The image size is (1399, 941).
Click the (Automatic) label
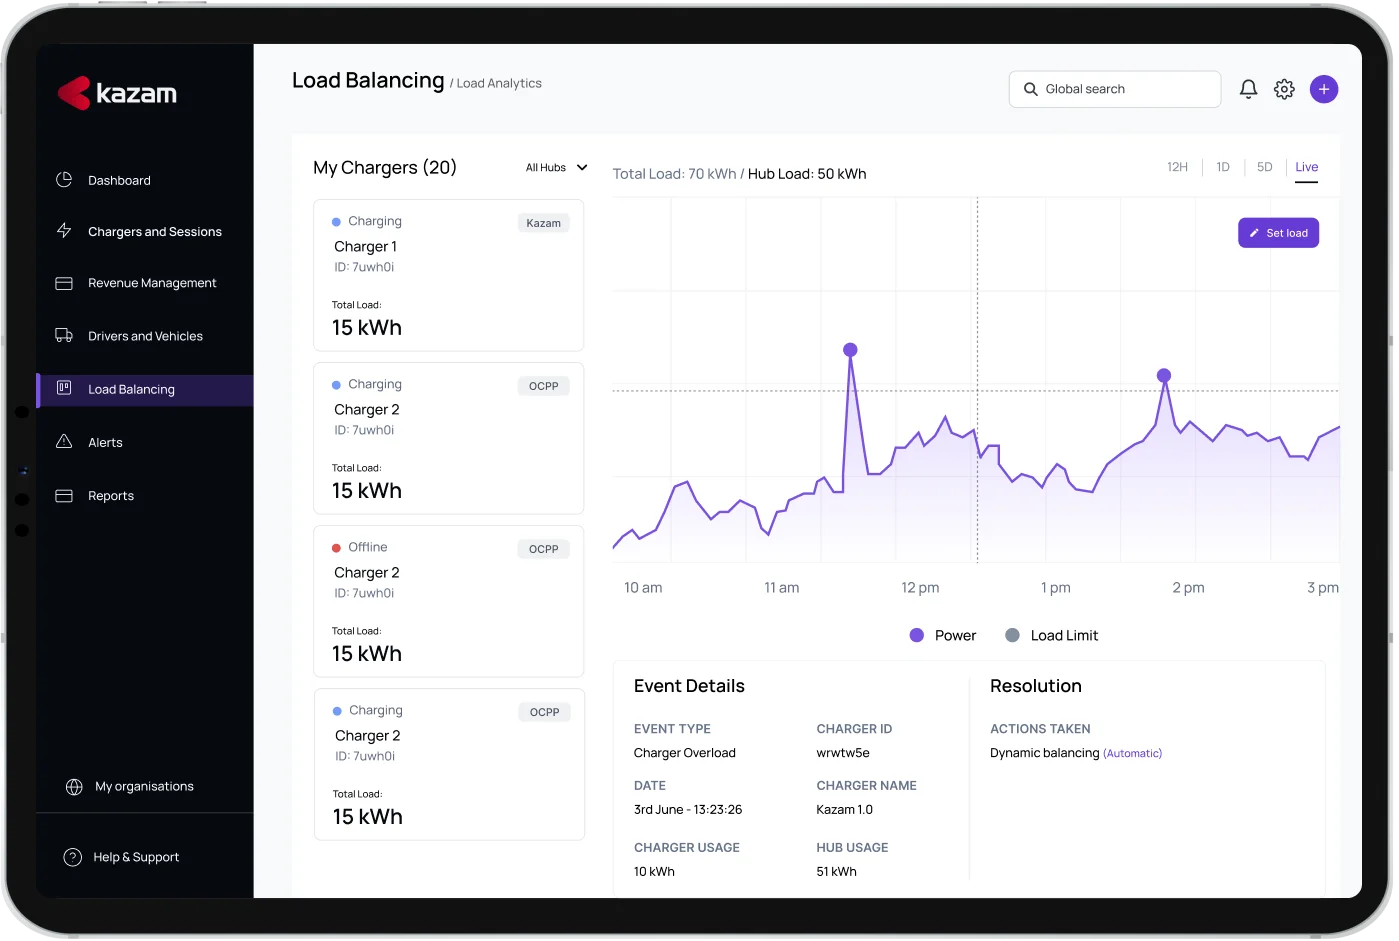click(x=1132, y=754)
